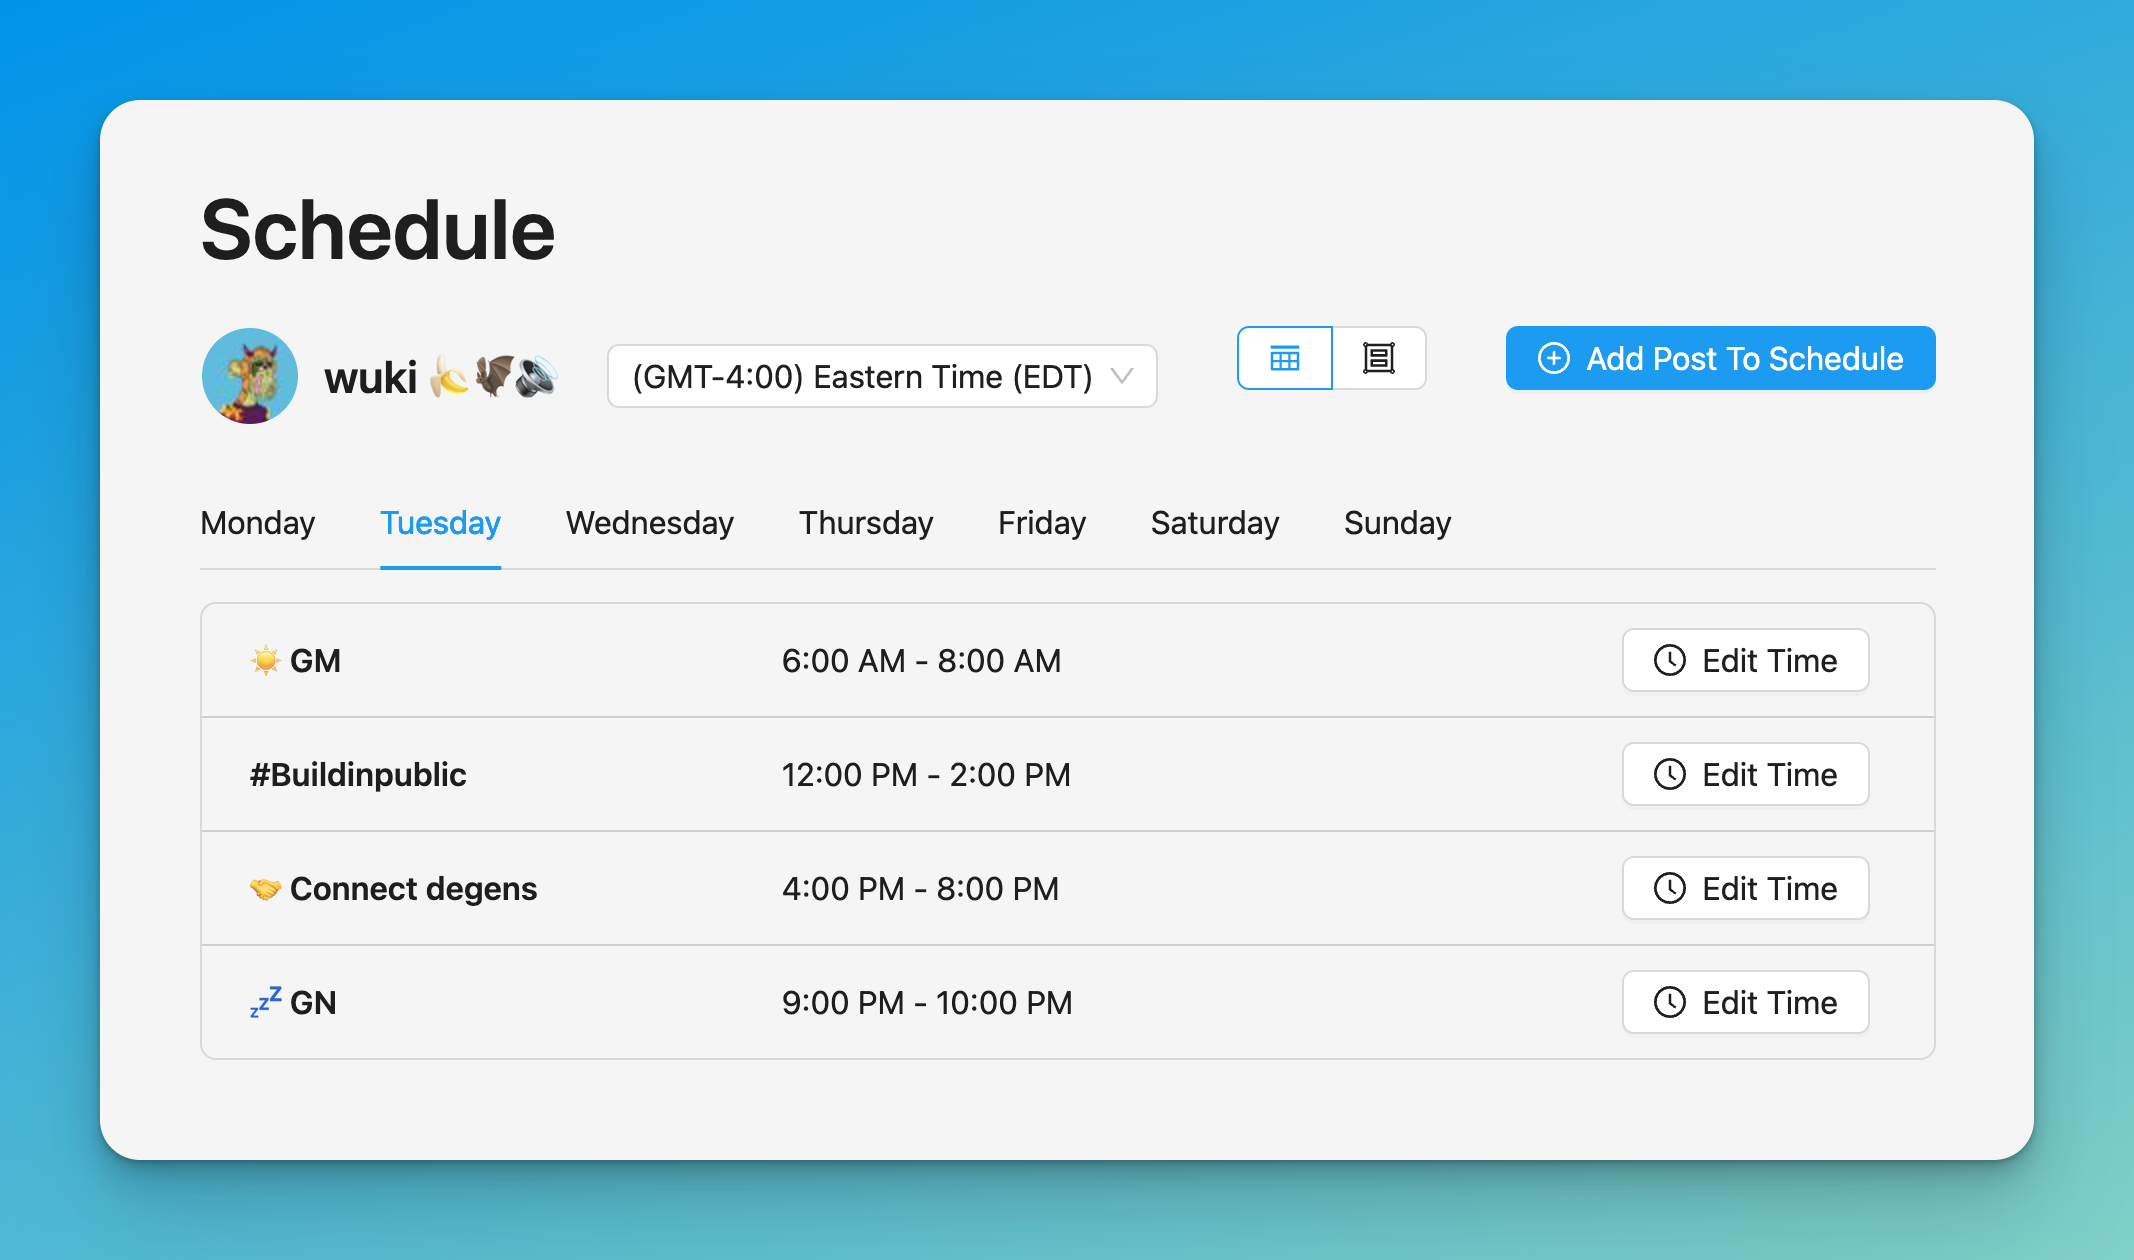Edit time for Connect degens slot
Image resolution: width=2134 pixels, height=1260 pixels.
(x=1744, y=888)
